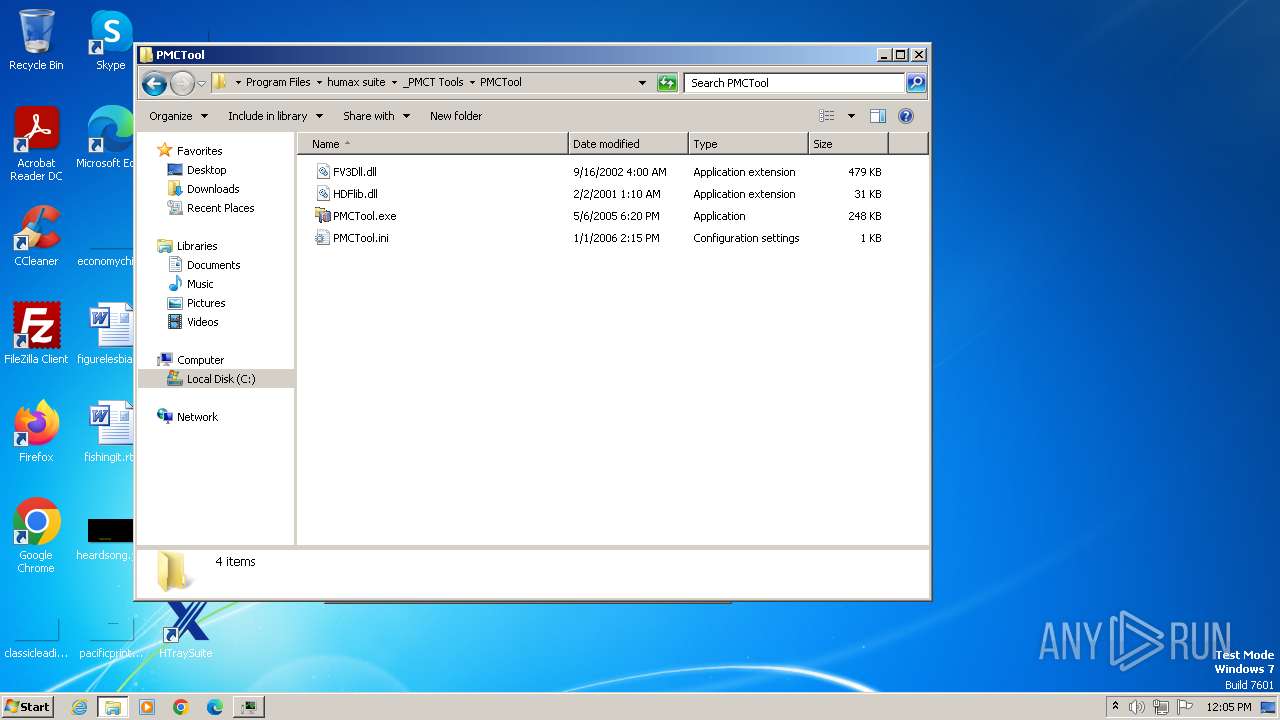Select Pictures library
1280x720 pixels.
206,303
